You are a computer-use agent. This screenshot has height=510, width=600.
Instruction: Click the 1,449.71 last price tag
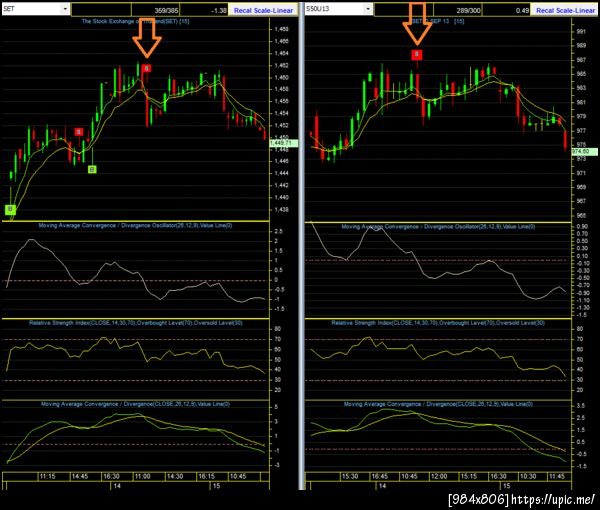pyautogui.click(x=284, y=143)
